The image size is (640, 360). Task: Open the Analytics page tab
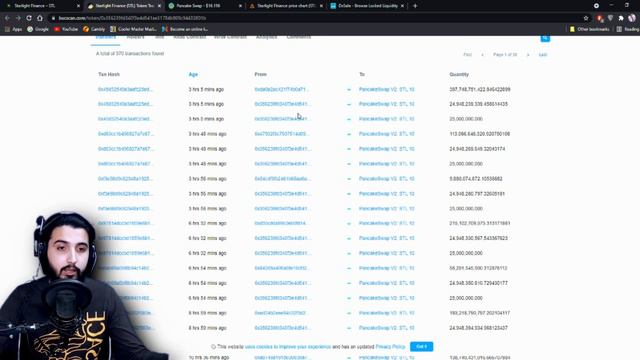[x=266, y=37]
